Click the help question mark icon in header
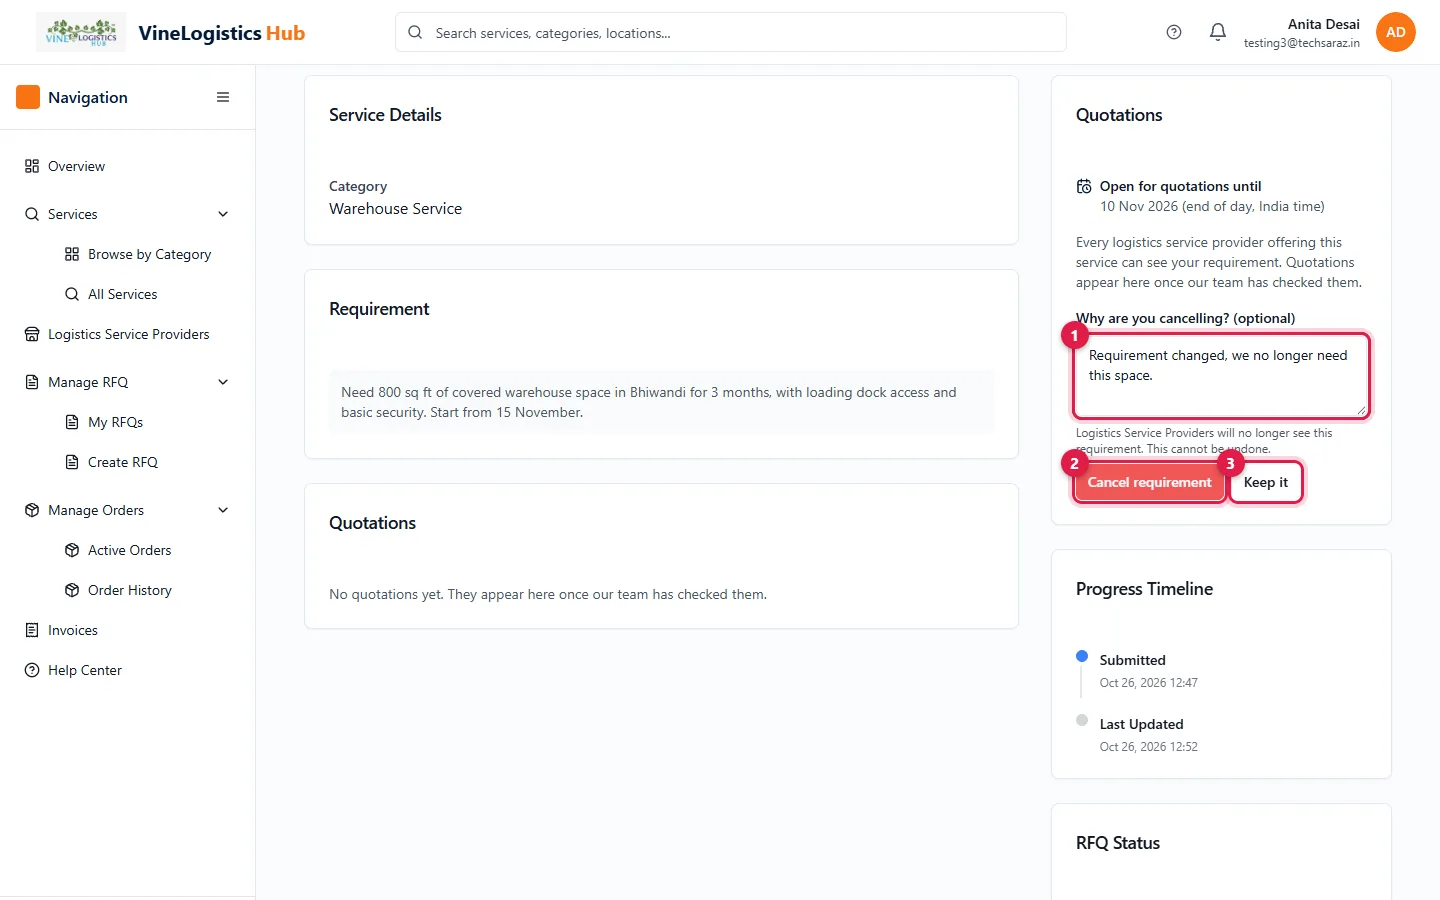The image size is (1440, 900). (1174, 32)
